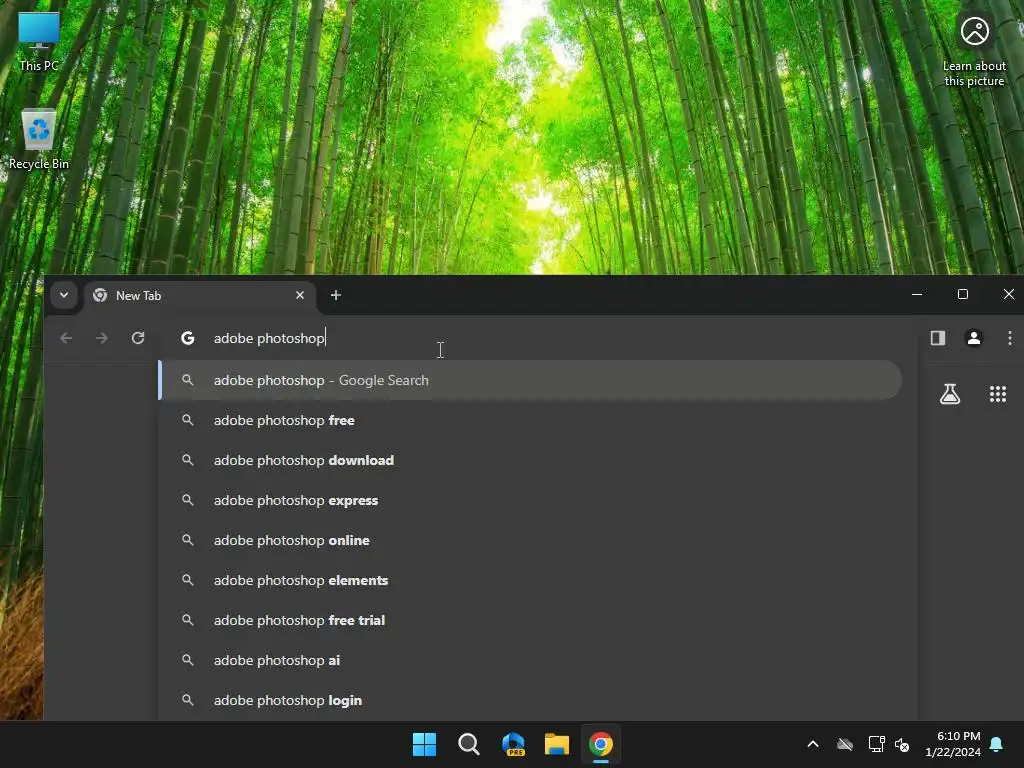Select 'adobe photoshop express' suggestion
Image resolution: width=1024 pixels, height=768 pixels.
point(530,500)
